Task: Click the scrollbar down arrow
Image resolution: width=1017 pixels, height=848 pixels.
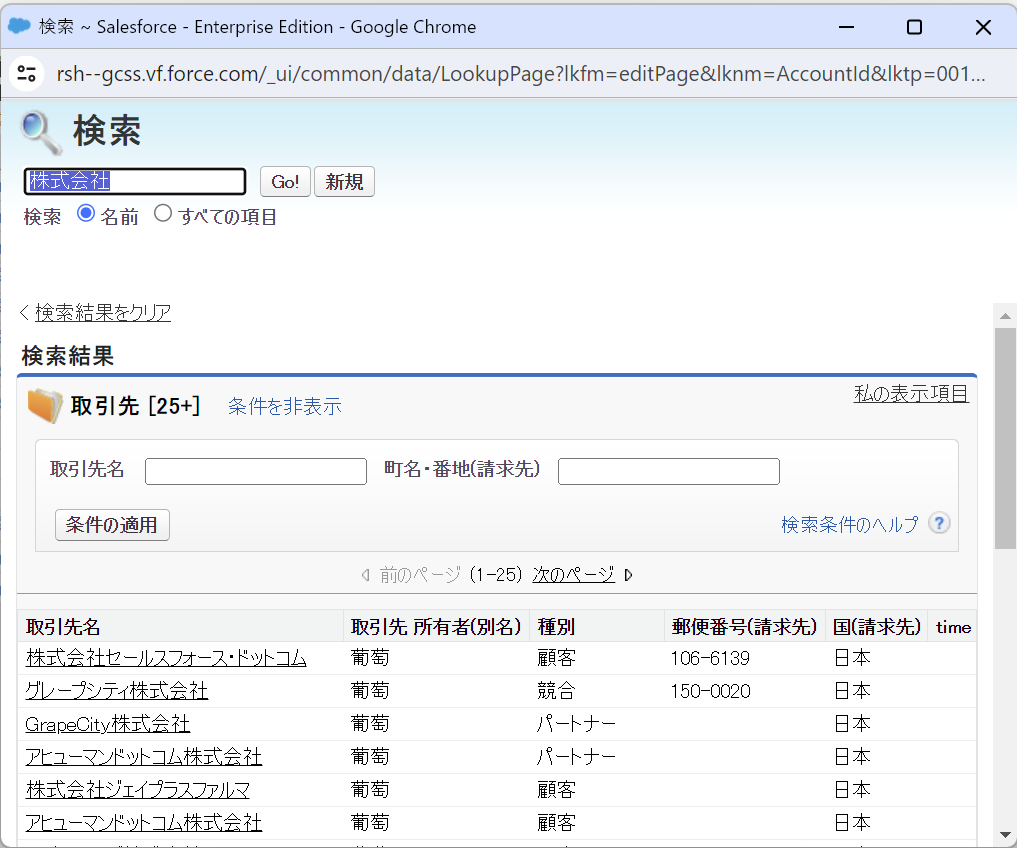Action: (x=1005, y=835)
